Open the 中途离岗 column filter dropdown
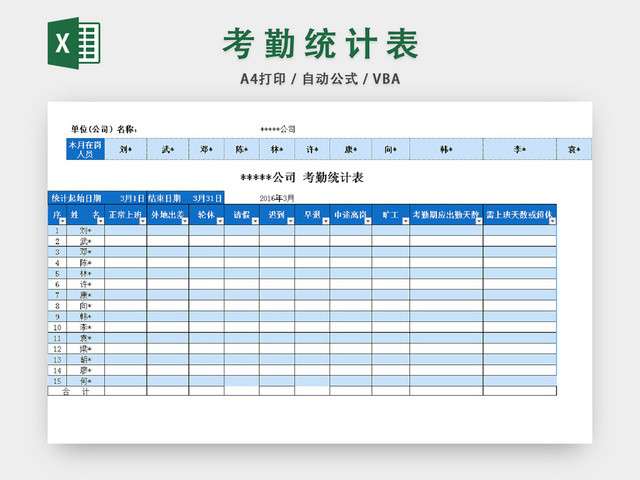Viewport: 640px width, 480px height. click(368, 221)
